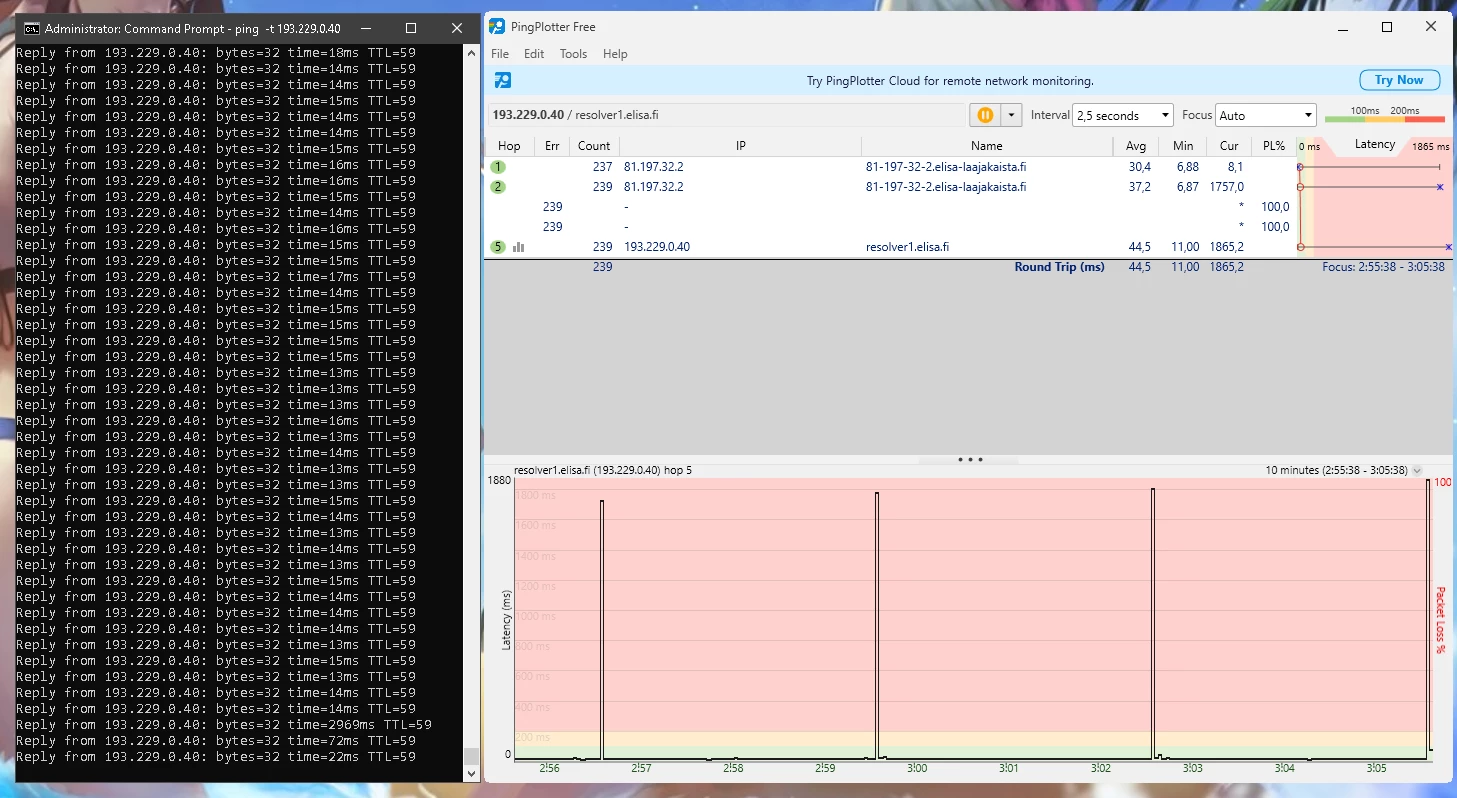The image size is (1457, 798).
Task: Click the time=22ms reply line in Command Prompt
Action: pyautogui.click(x=215, y=757)
